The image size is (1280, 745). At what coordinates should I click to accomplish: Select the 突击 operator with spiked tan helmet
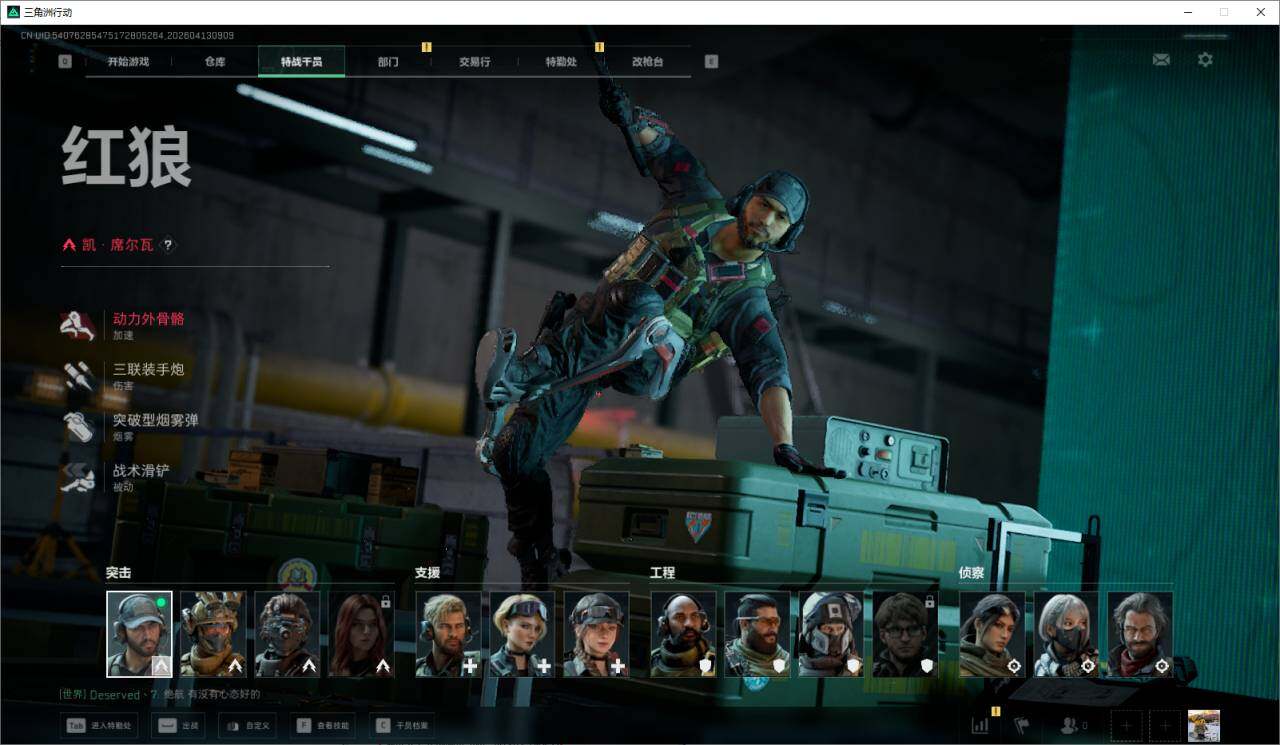coord(213,634)
